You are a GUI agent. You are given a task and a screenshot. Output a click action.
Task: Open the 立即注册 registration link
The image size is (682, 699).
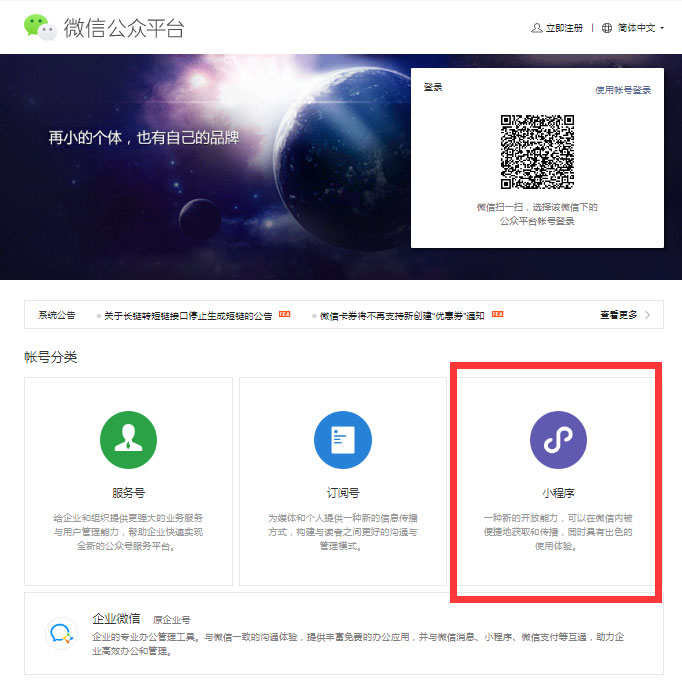pos(564,28)
